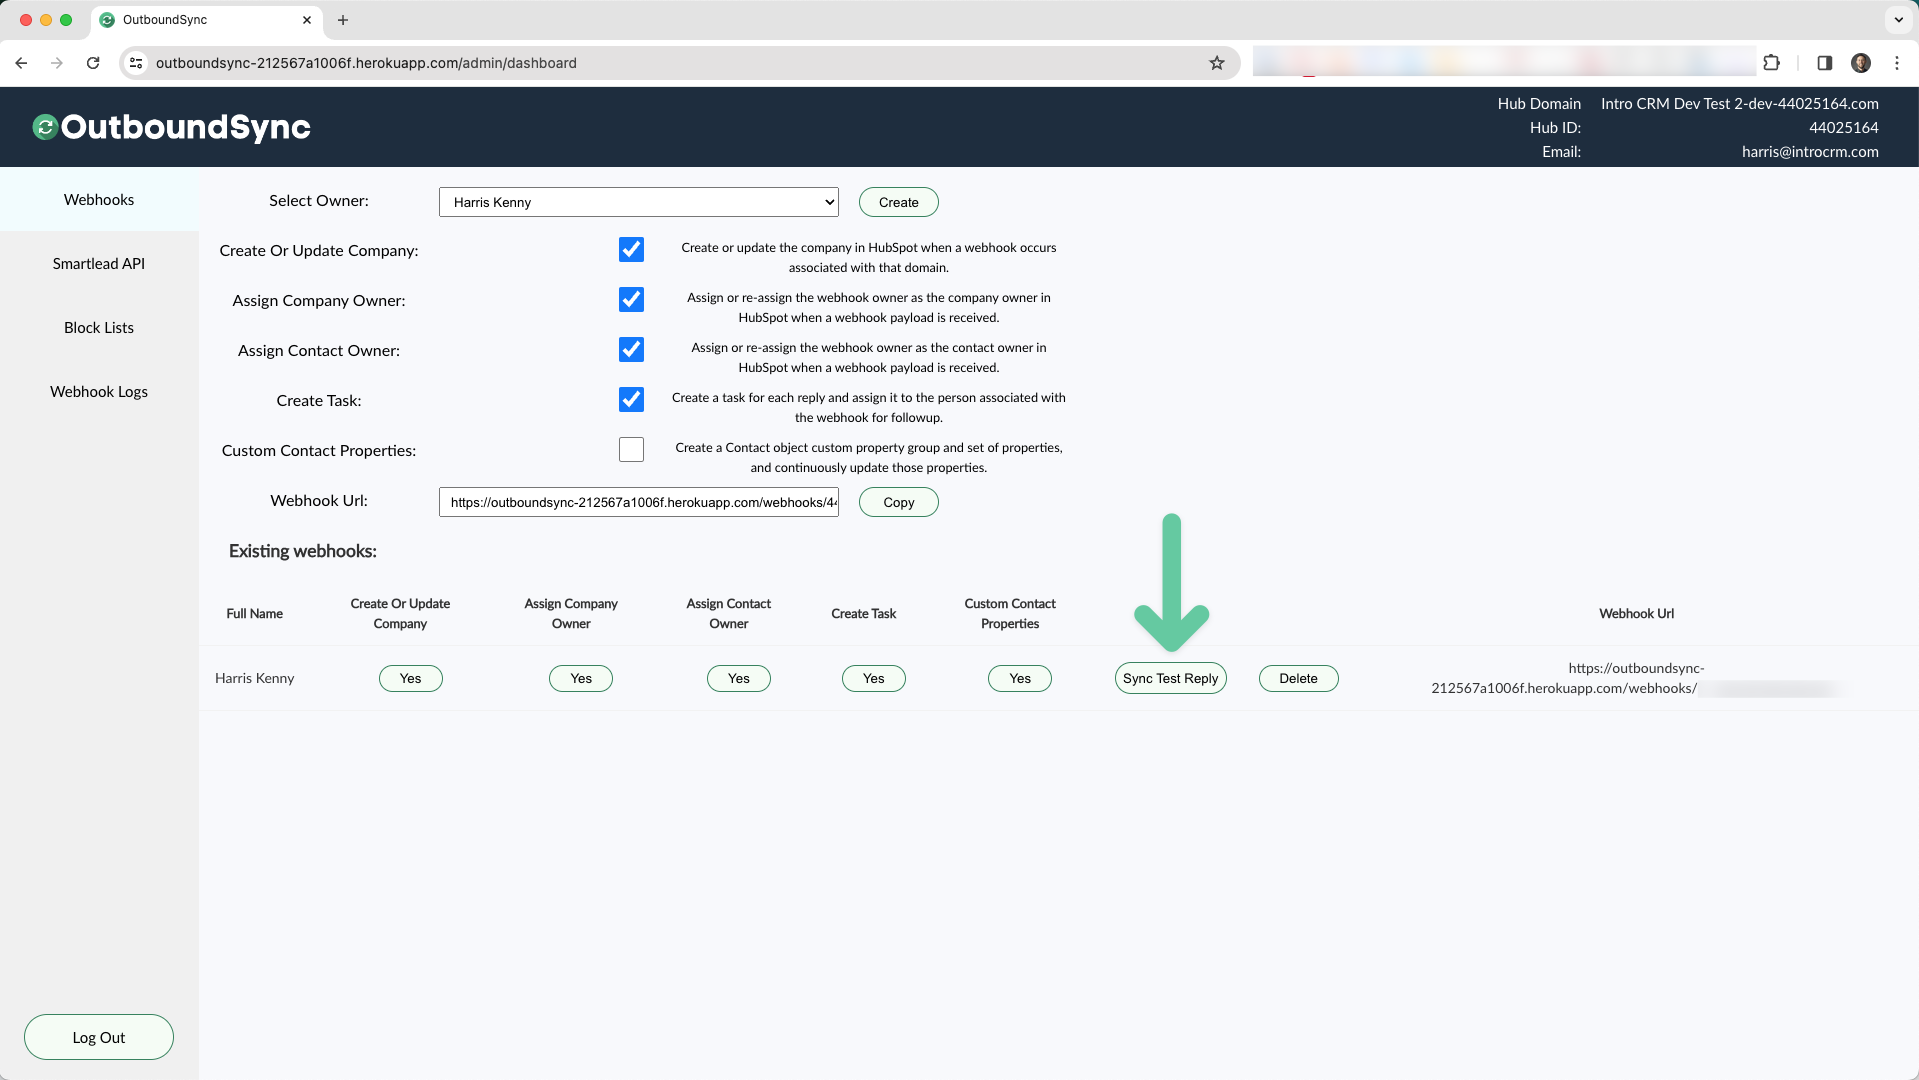Screen dimensions: 1919x1080
Task: Delete the Harris Kenny webhook
Action: [1298, 678]
